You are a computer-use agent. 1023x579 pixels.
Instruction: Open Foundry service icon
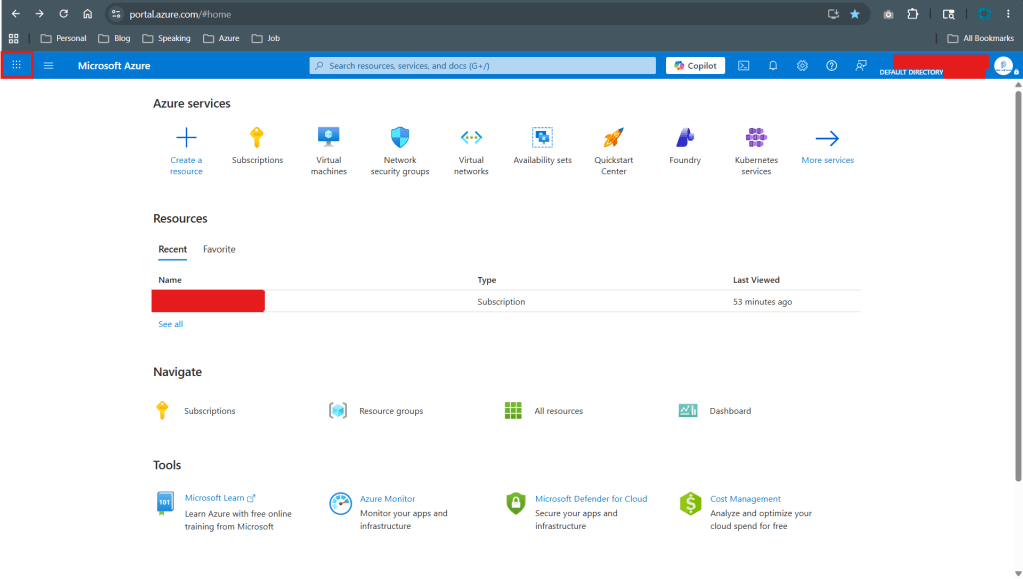[685, 137]
